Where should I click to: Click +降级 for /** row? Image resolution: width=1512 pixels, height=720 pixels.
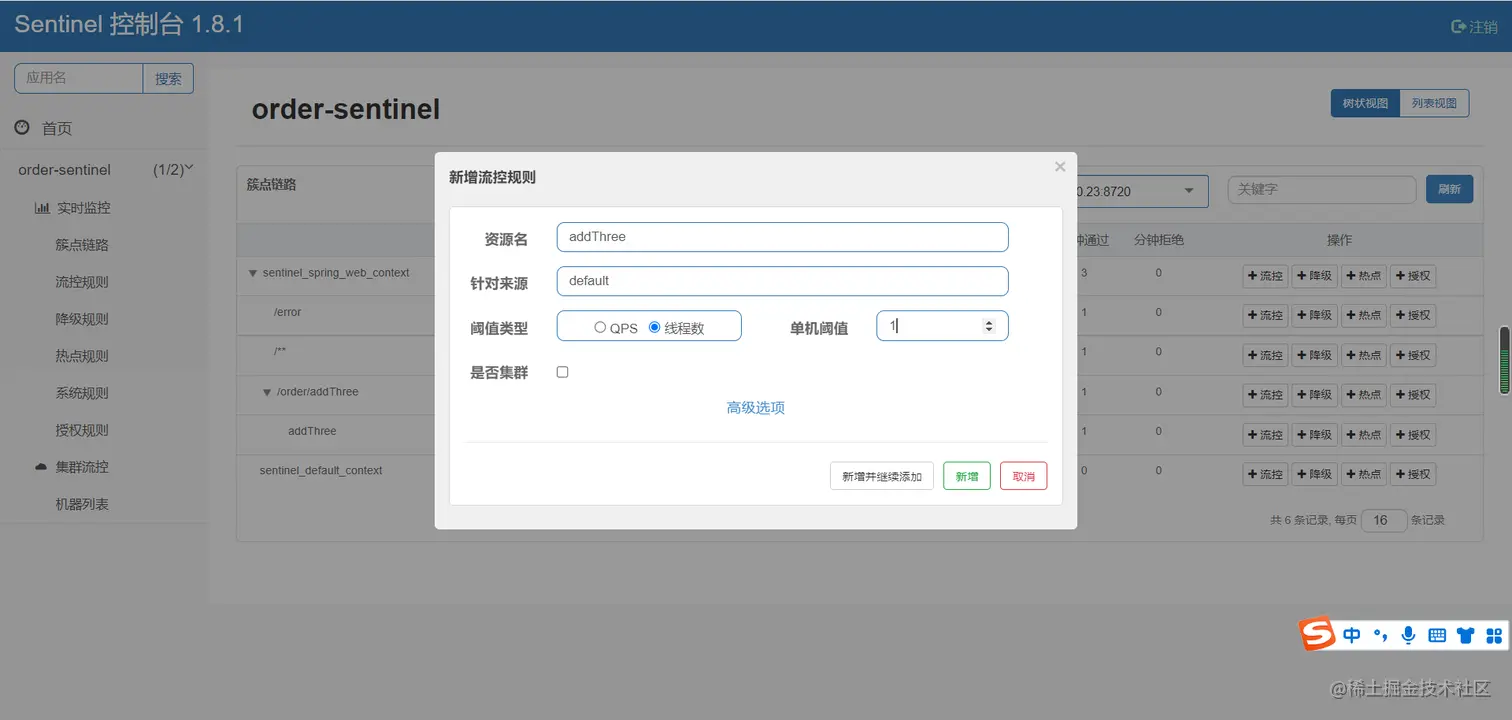[x=1314, y=355]
